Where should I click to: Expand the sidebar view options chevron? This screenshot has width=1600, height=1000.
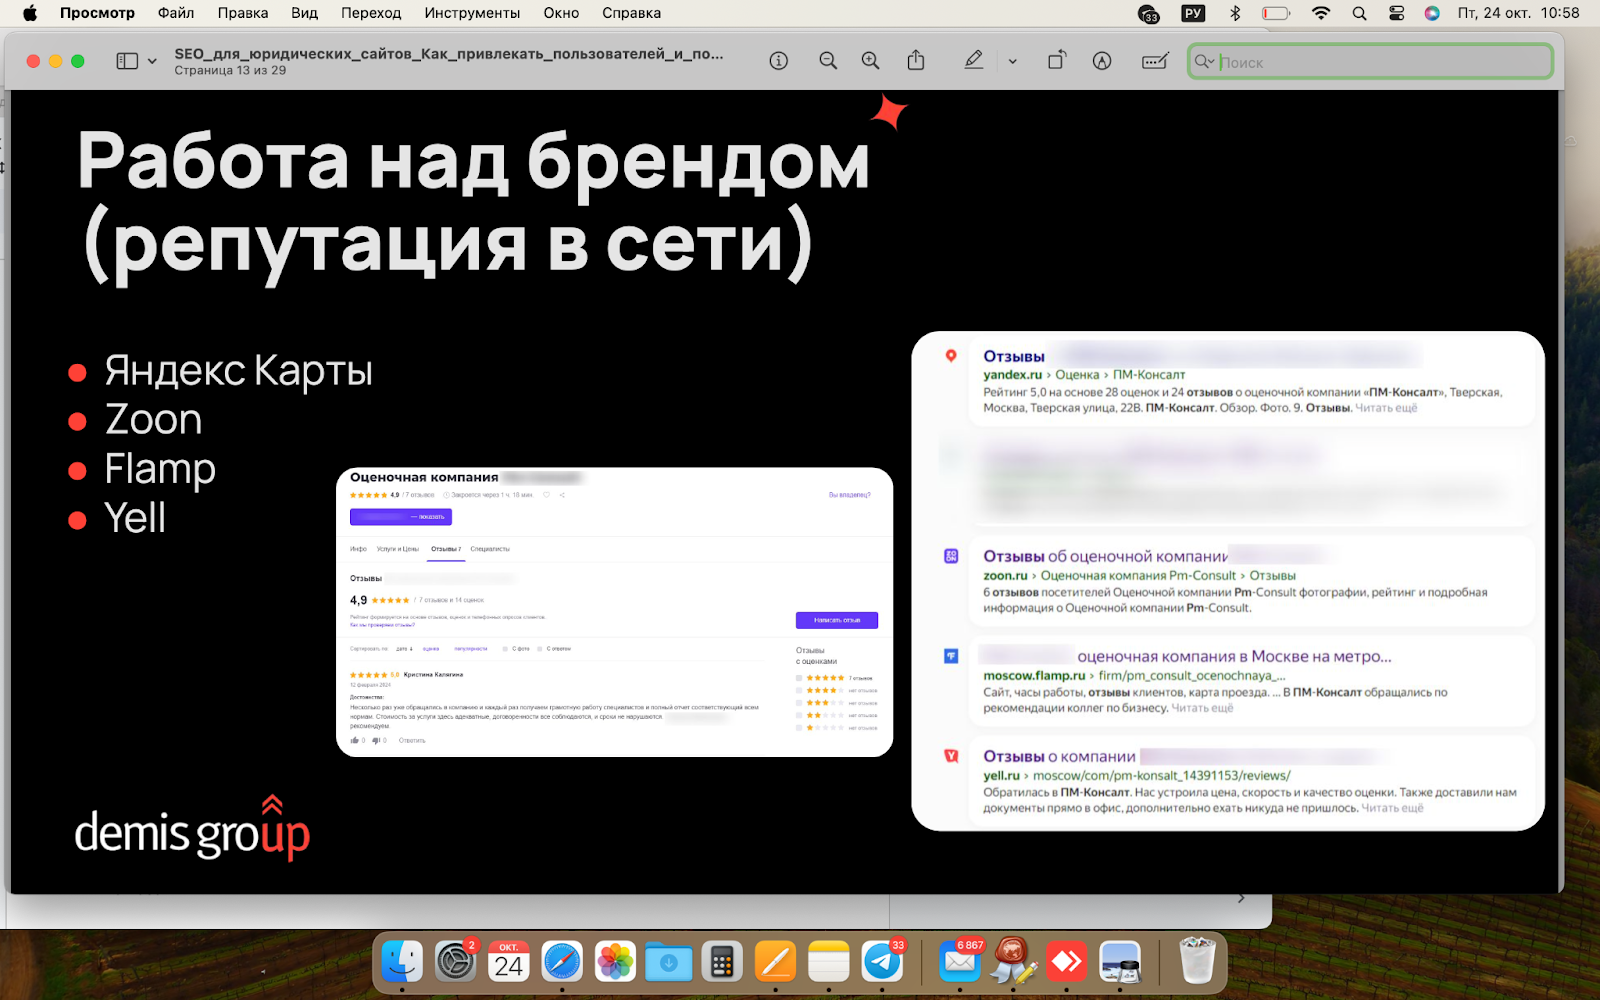pos(151,60)
